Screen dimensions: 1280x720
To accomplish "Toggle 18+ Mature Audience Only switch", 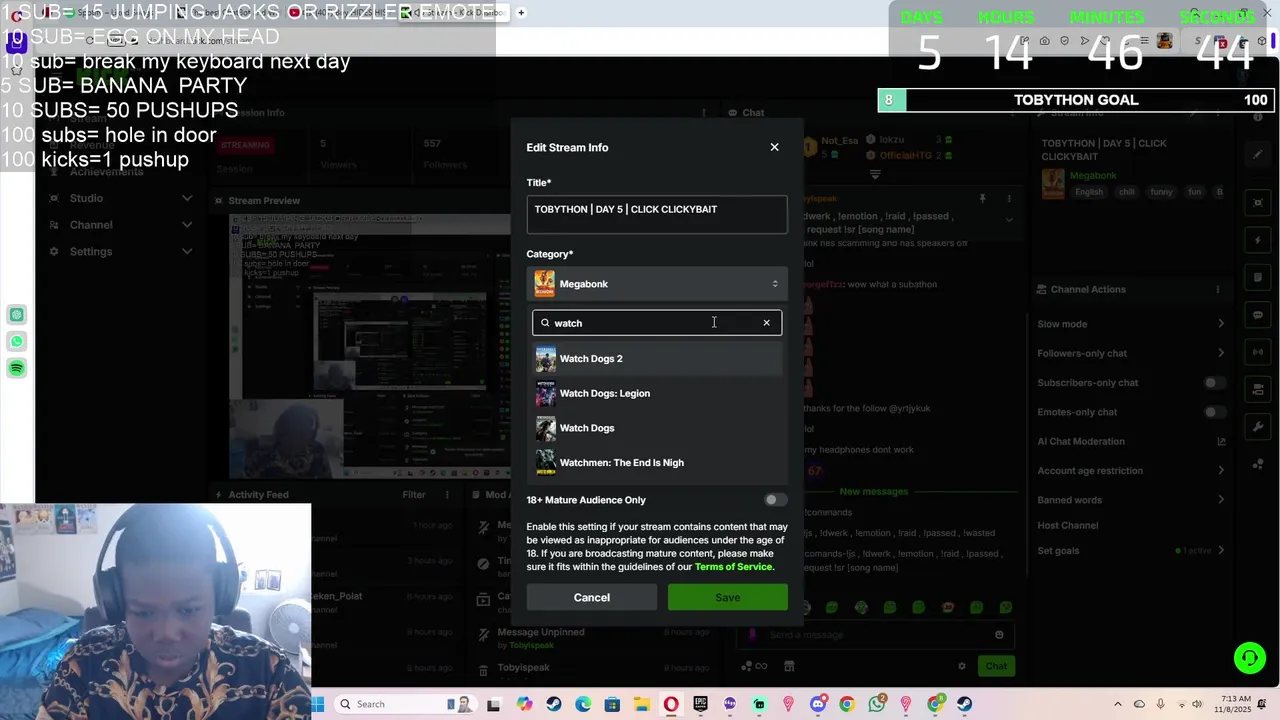I will pos(775,500).
